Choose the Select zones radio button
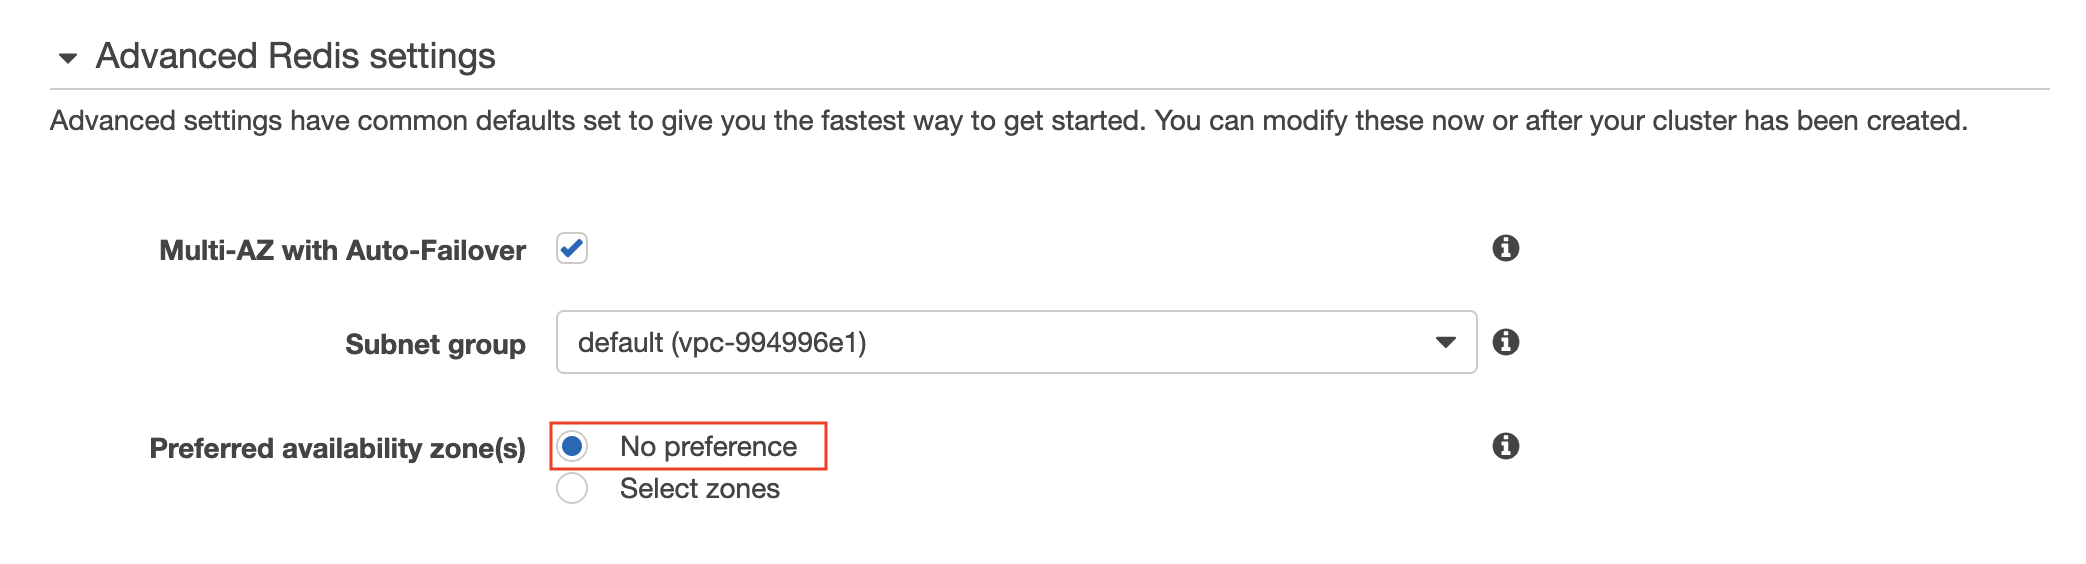The height and width of the screenshot is (564, 2086). [572, 488]
